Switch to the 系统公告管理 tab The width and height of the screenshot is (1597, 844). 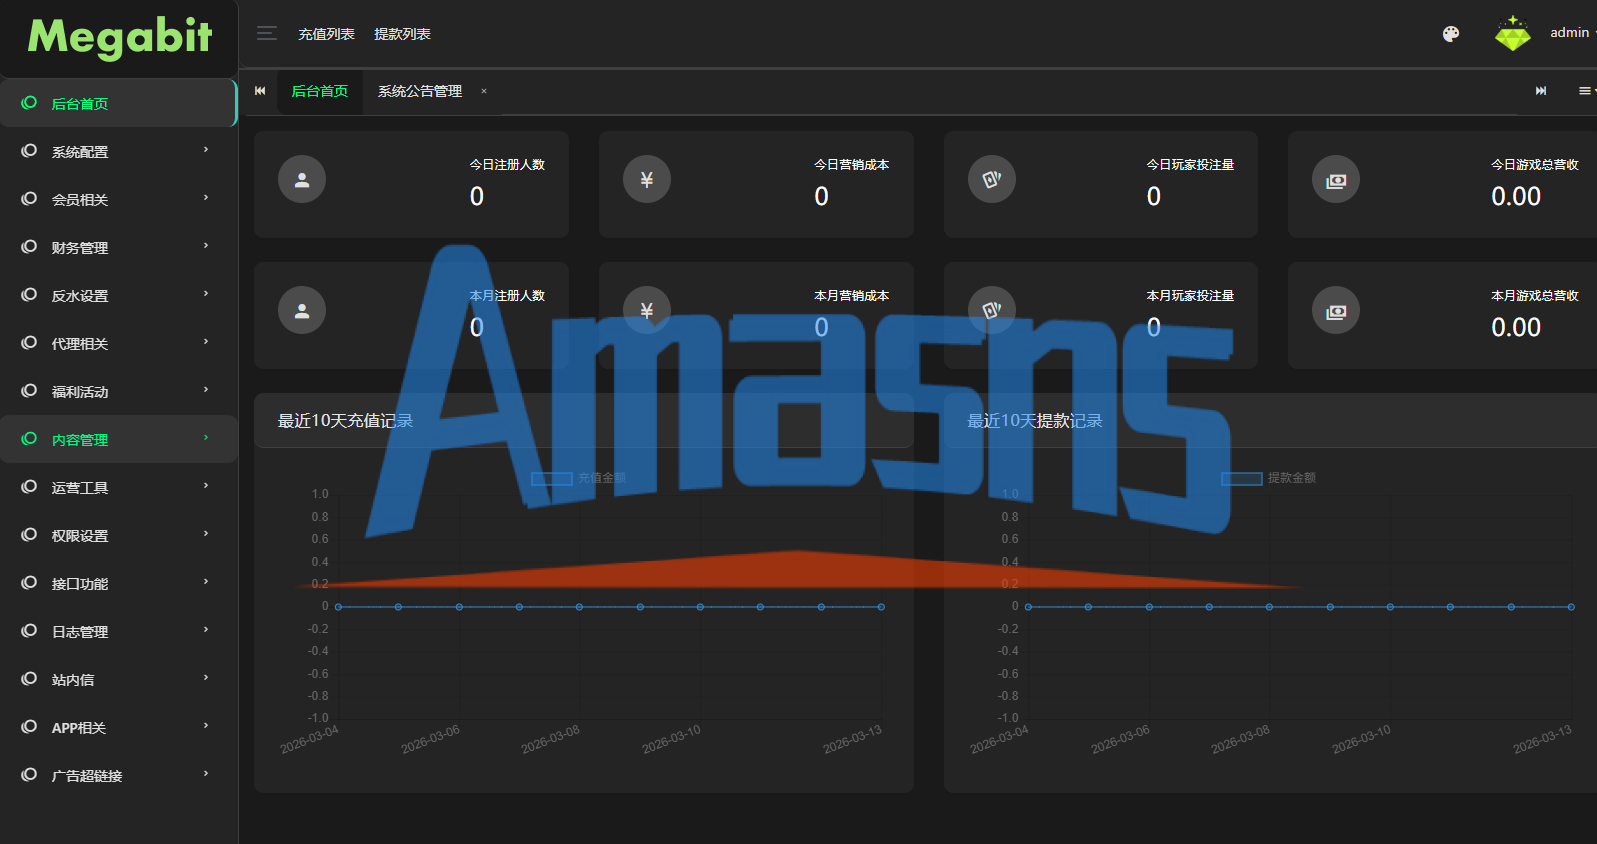click(x=420, y=92)
